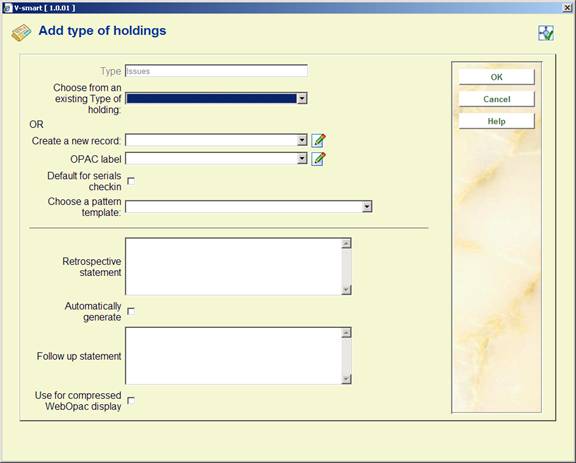The image size is (576, 463).
Task: Click inside the Follow up statement text area
Action: (x=234, y=356)
